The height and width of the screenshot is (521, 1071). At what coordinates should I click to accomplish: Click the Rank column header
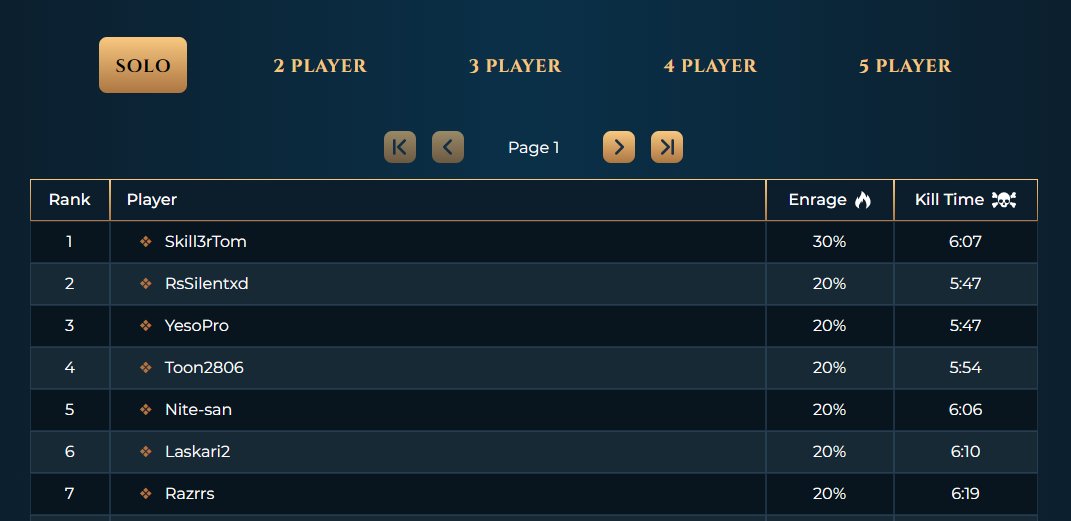[x=70, y=200]
